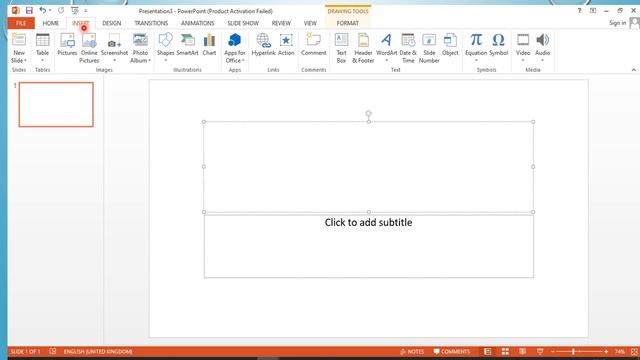Image resolution: width=640 pixels, height=360 pixels.
Task: Switch to the SLIDE SHOW tab
Action: [x=243, y=23]
